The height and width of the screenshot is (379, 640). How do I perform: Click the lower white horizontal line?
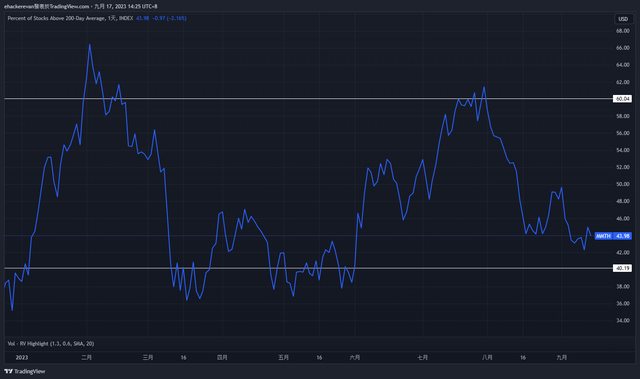308,268
